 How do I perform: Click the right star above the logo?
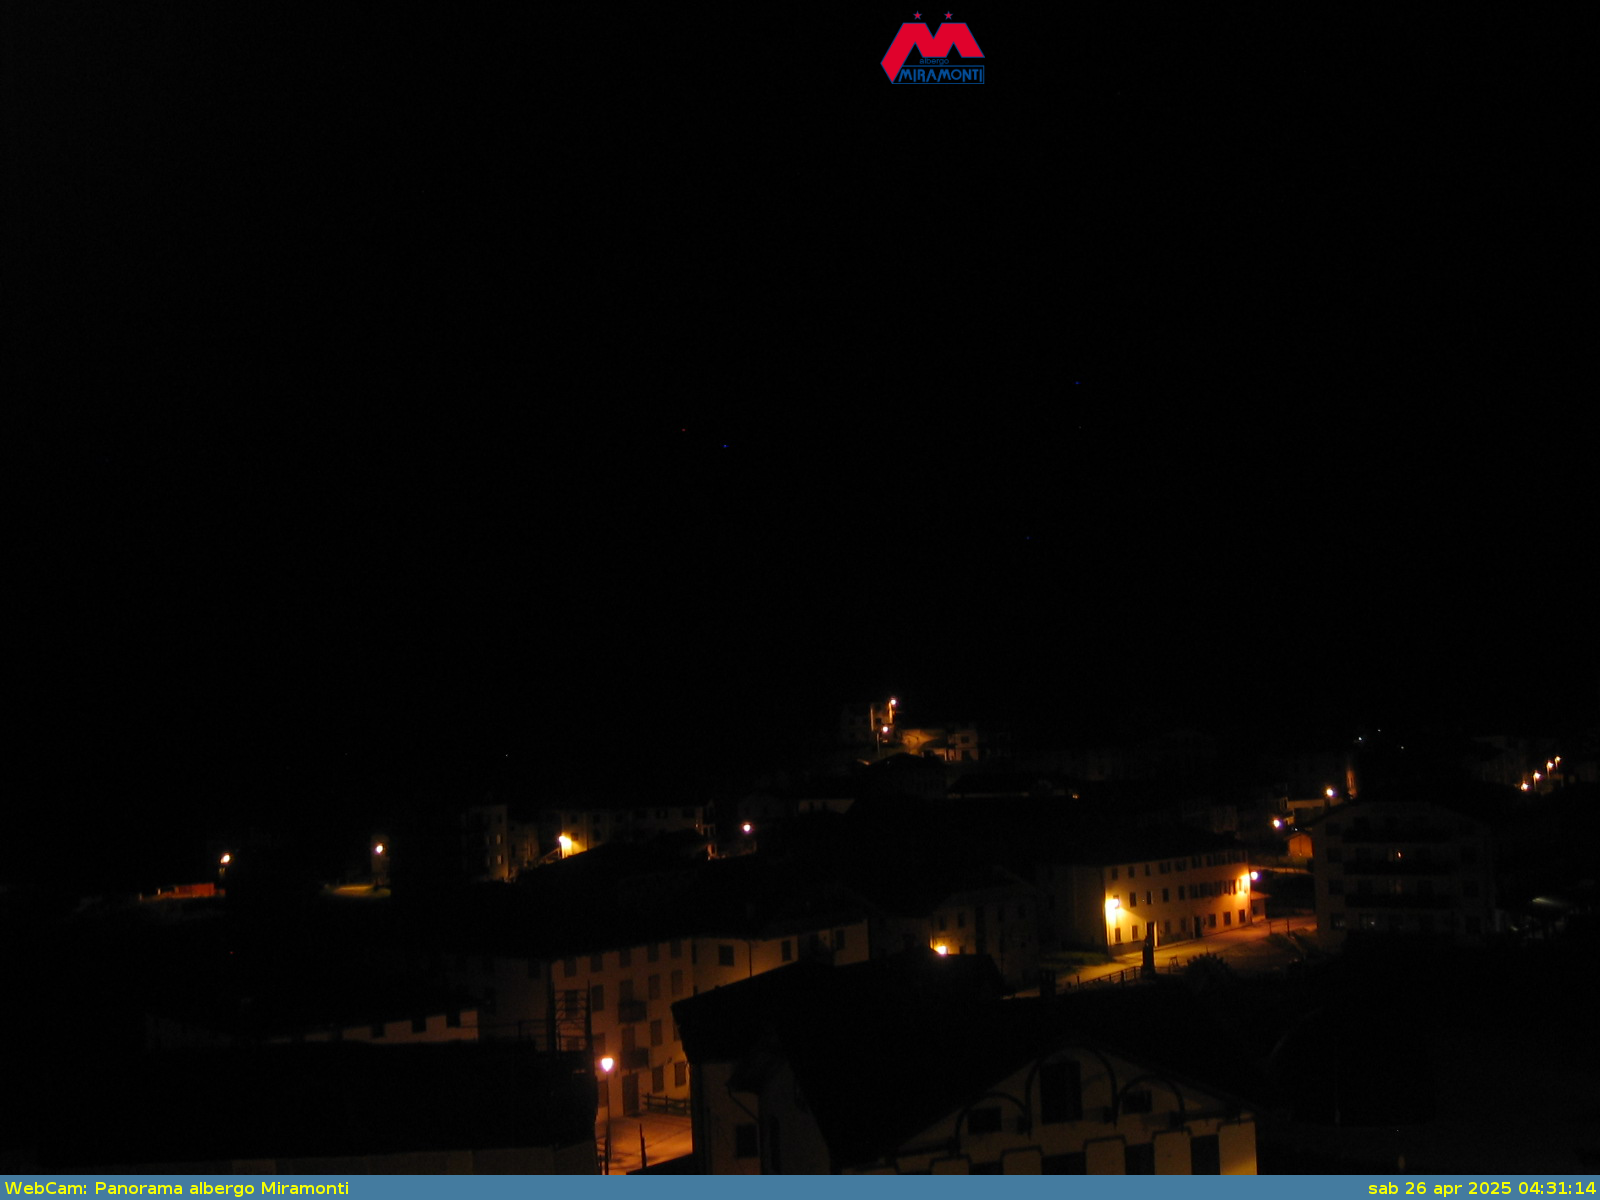click(x=948, y=15)
